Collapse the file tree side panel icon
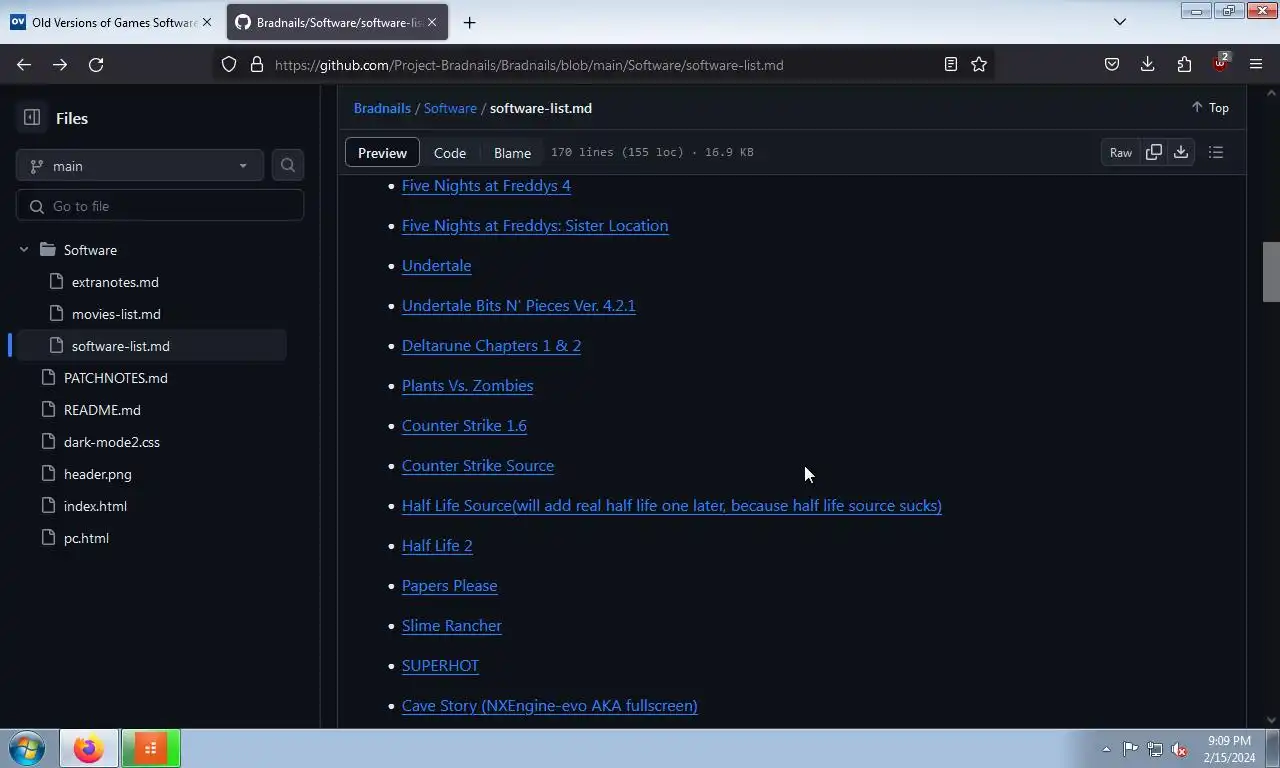This screenshot has width=1280, height=768. click(x=32, y=118)
